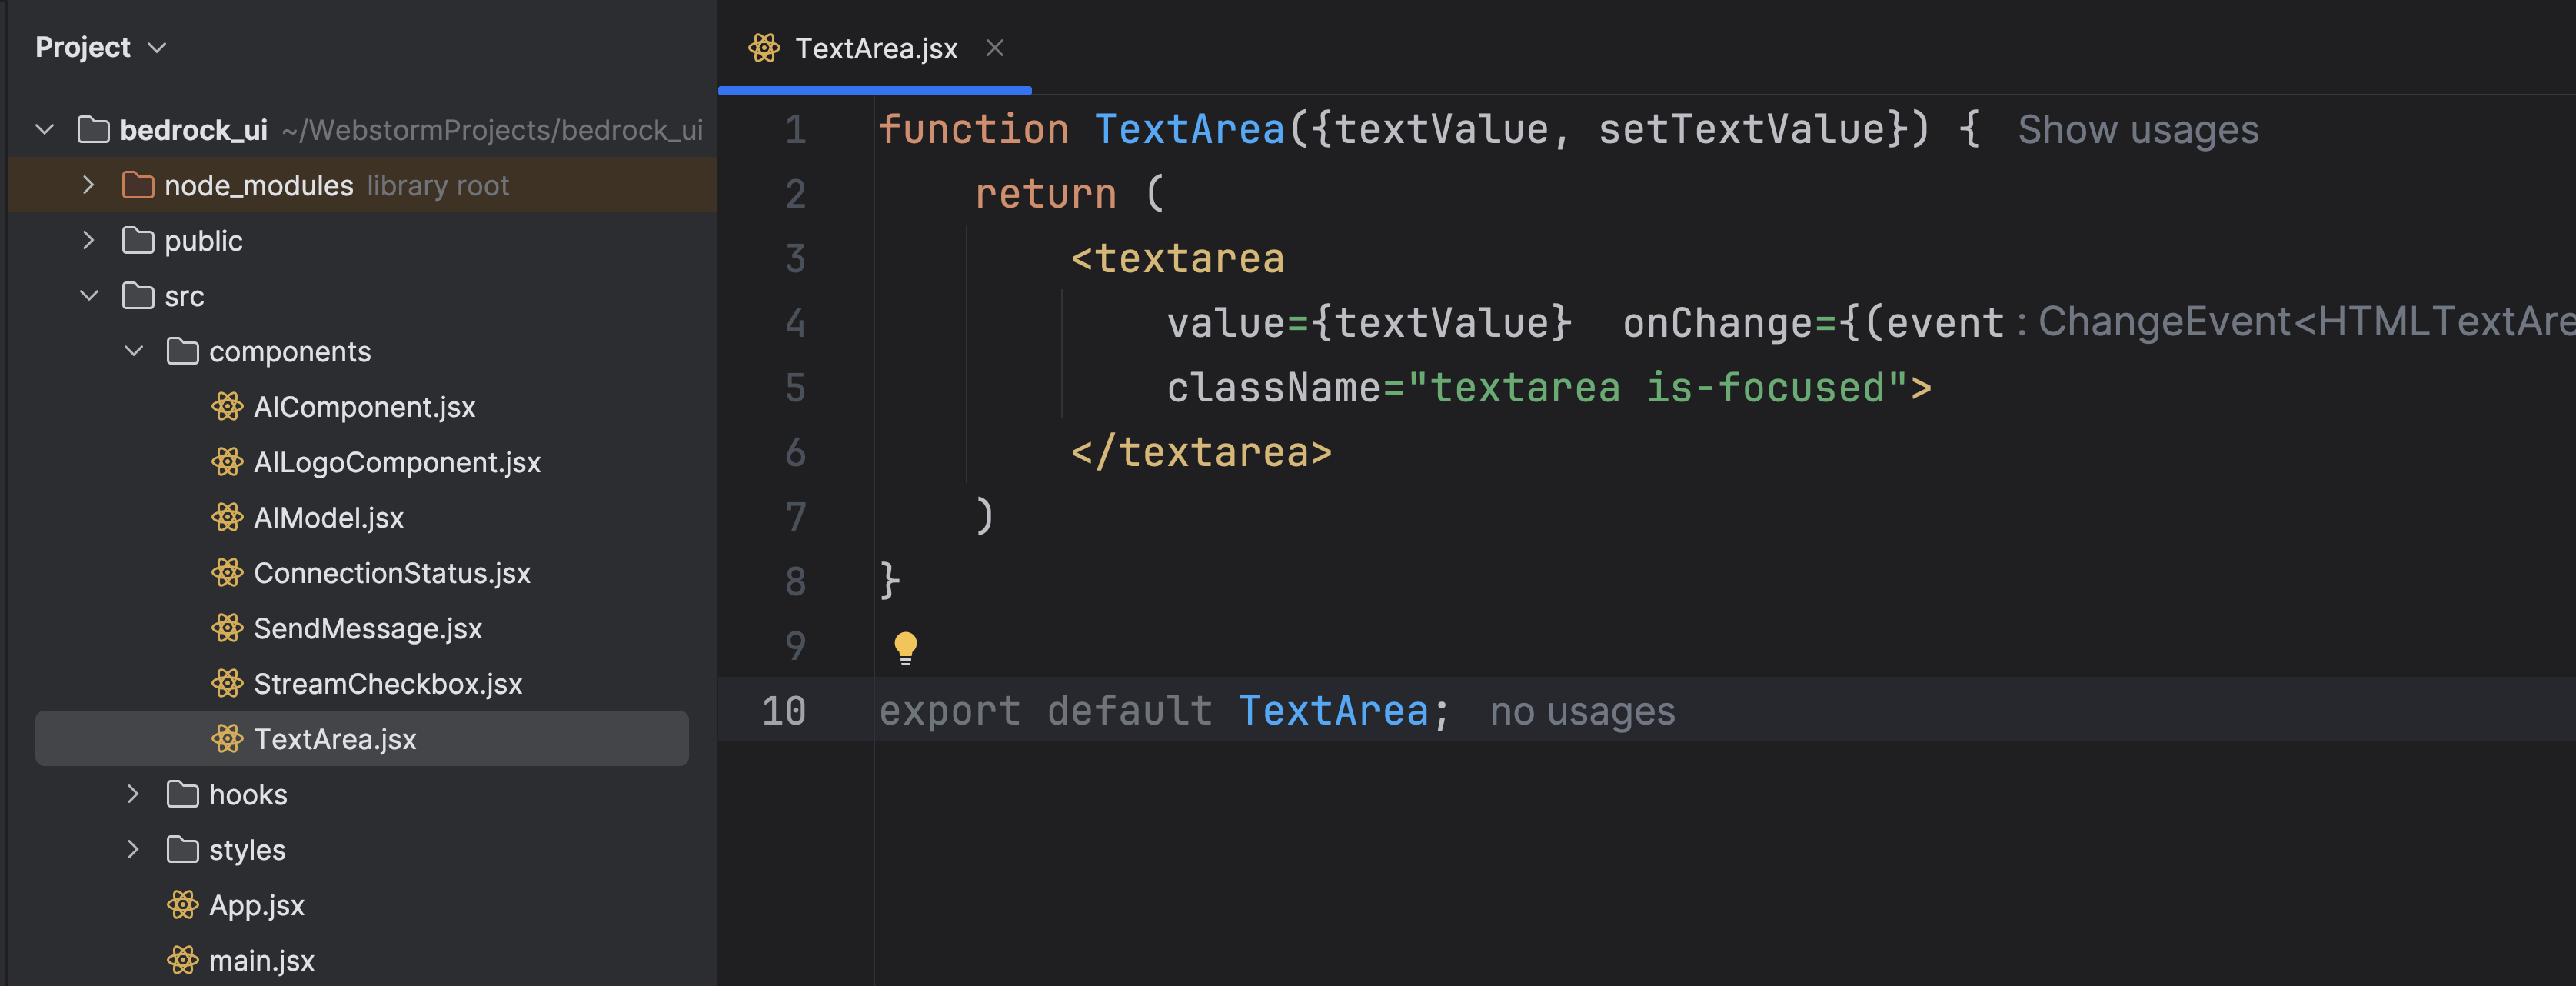2576x986 pixels.
Task: Select the TextArea.jsx editor tab
Action: click(874, 48)
